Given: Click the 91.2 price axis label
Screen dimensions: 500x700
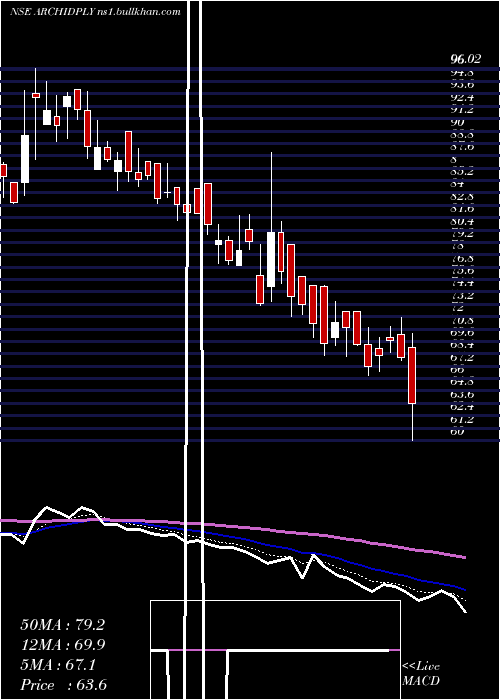Looking at the screenshot, I should [462, 110].
